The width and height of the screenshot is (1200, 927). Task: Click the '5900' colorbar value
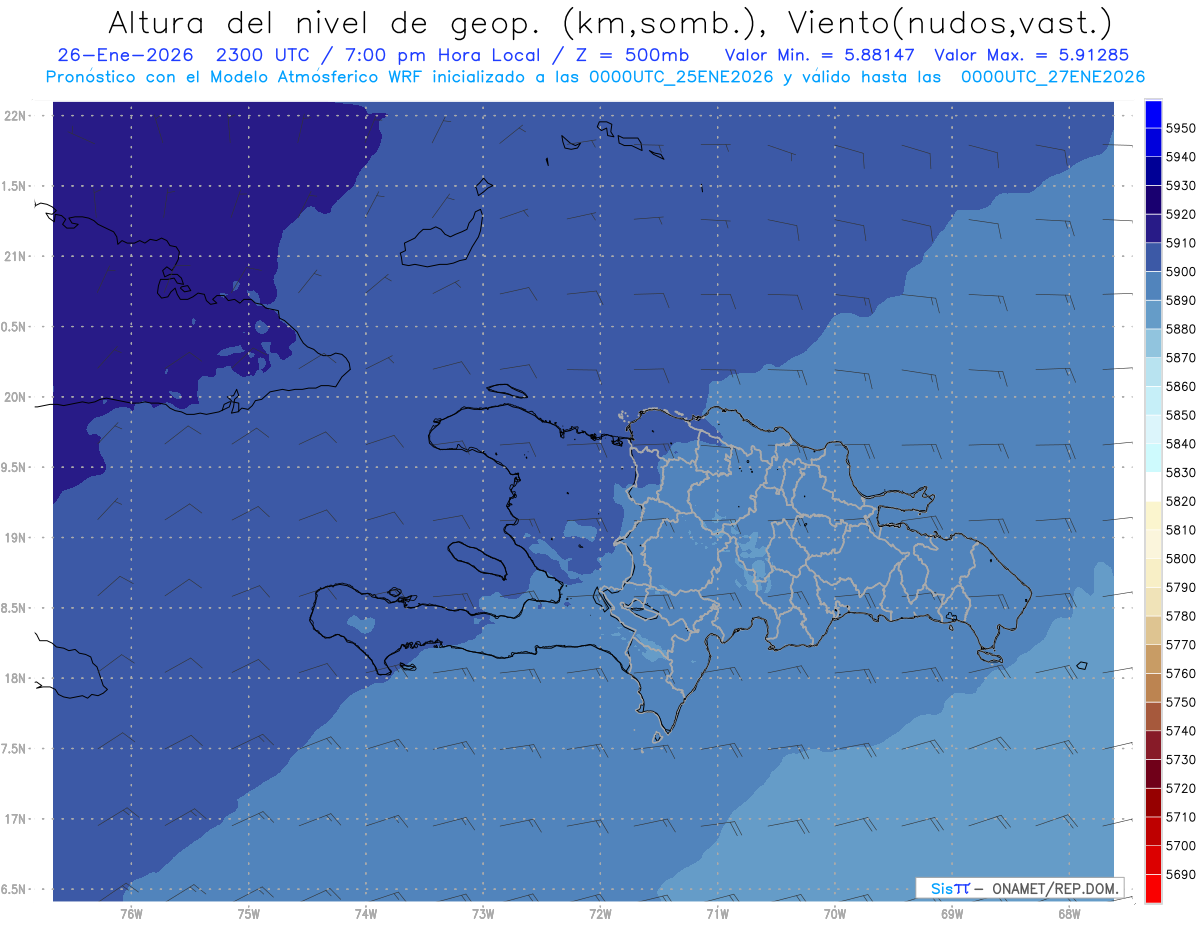point(1180,272)
